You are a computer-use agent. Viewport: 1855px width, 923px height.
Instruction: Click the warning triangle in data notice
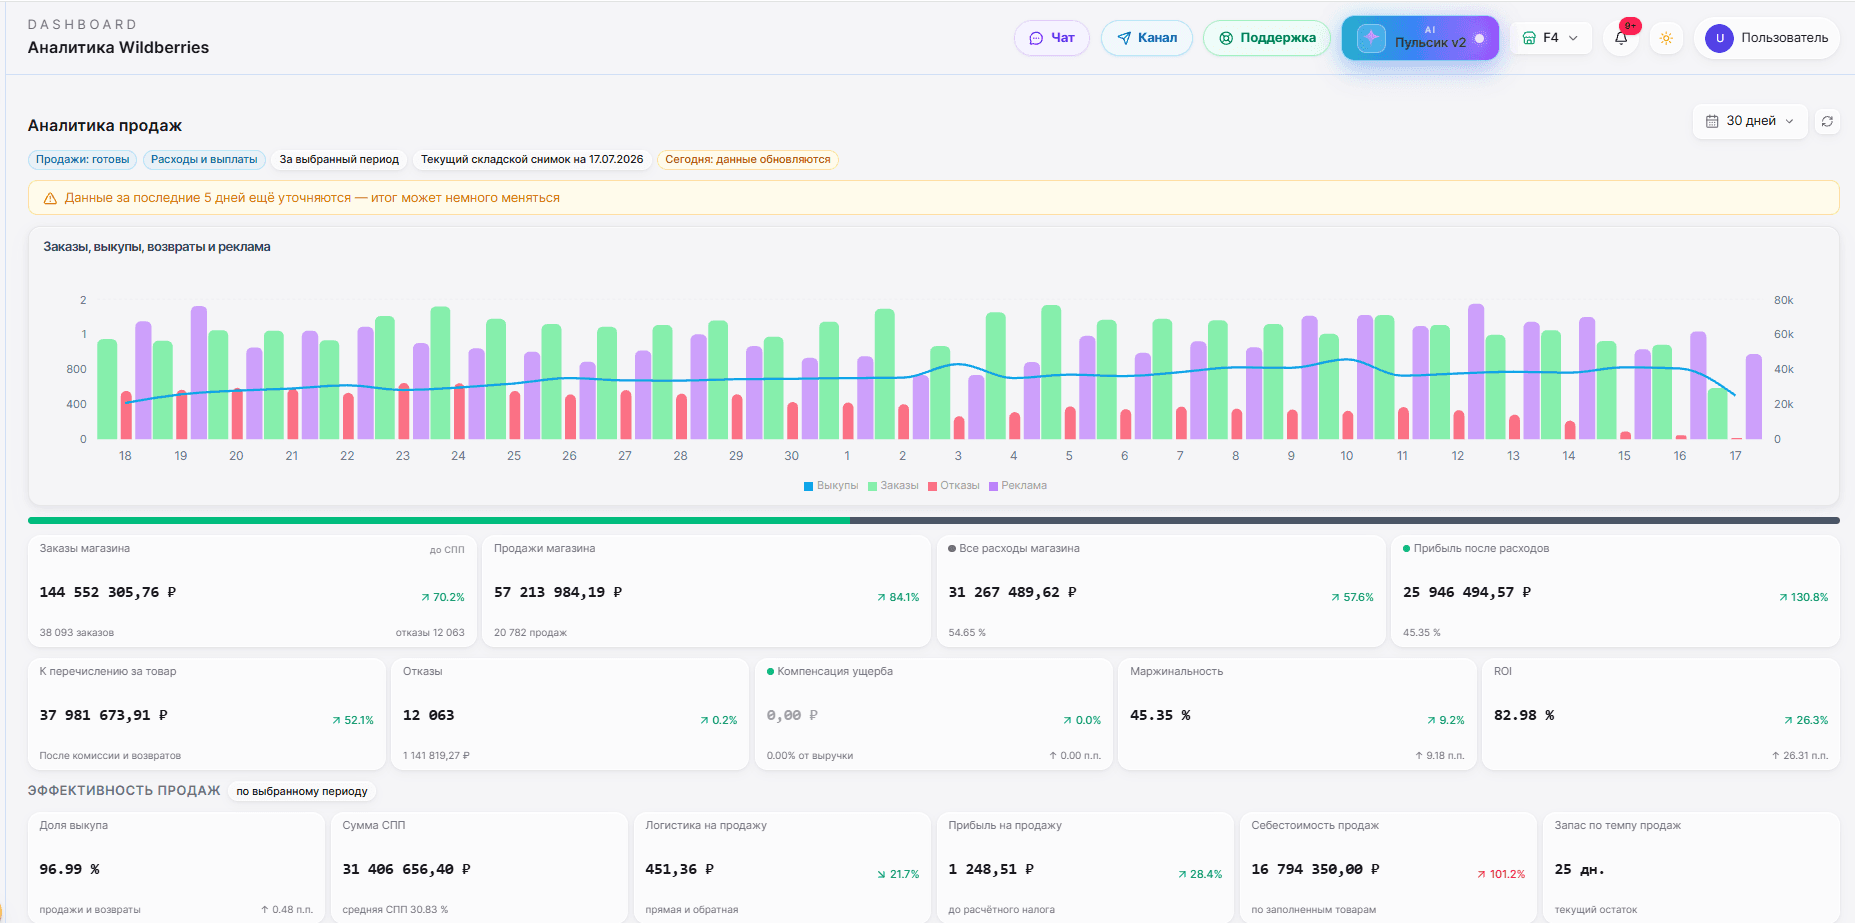[50, 198]
